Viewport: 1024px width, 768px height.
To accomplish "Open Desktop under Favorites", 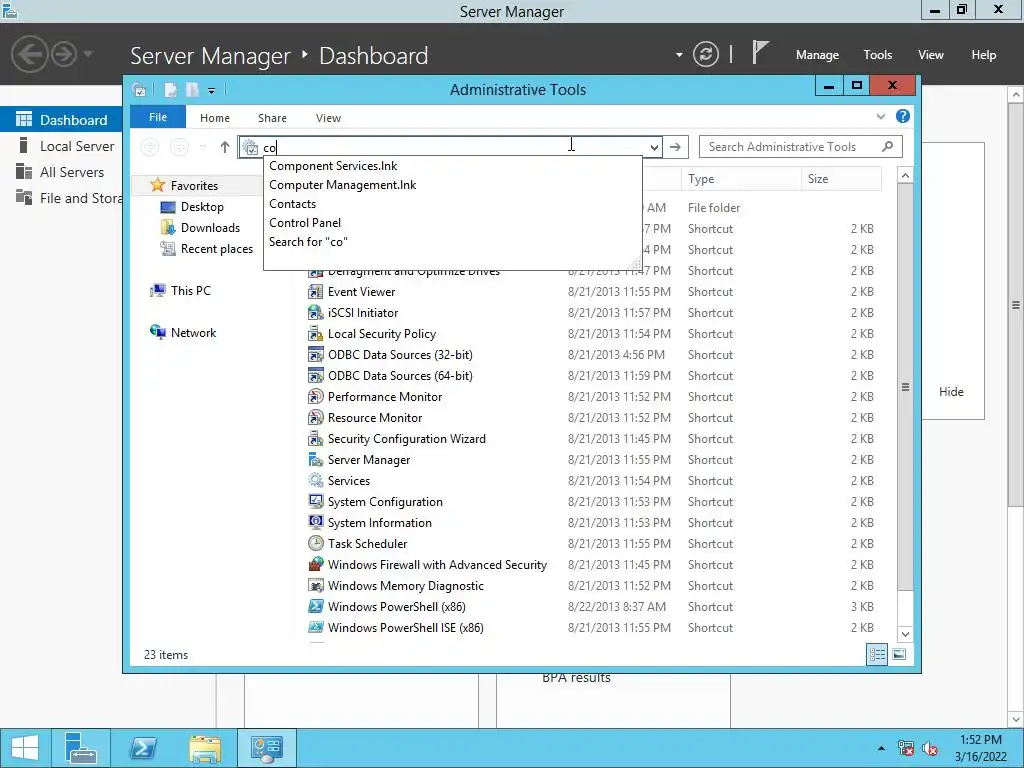I will [202, 207].
